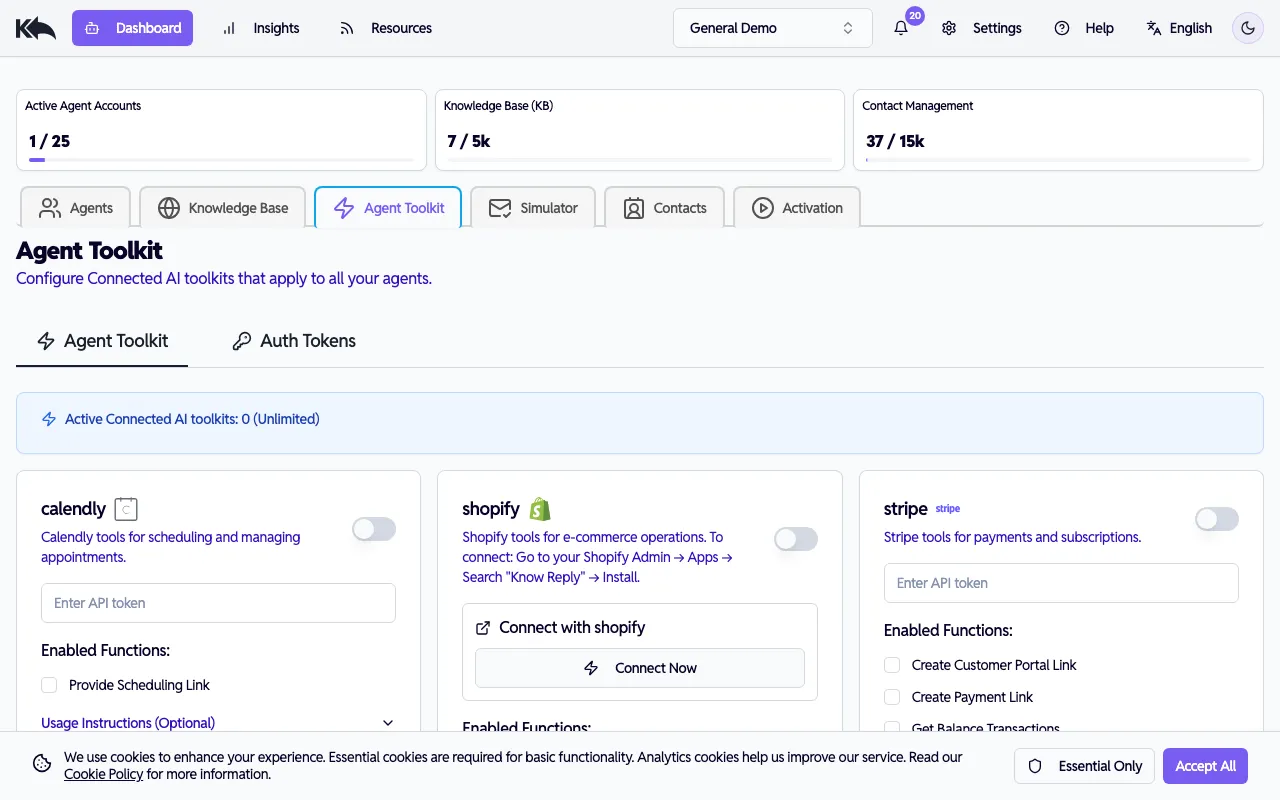Screen dimensions: 1280x800
Task: Open the Help question mark icon
Action: coord(1062,28)
